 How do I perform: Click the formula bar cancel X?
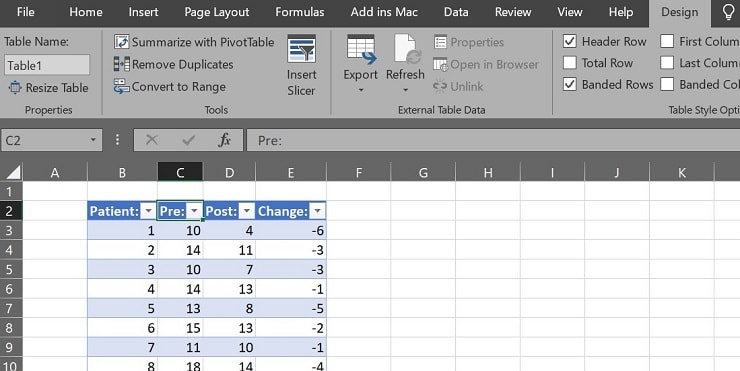click(x=152, y=140)
